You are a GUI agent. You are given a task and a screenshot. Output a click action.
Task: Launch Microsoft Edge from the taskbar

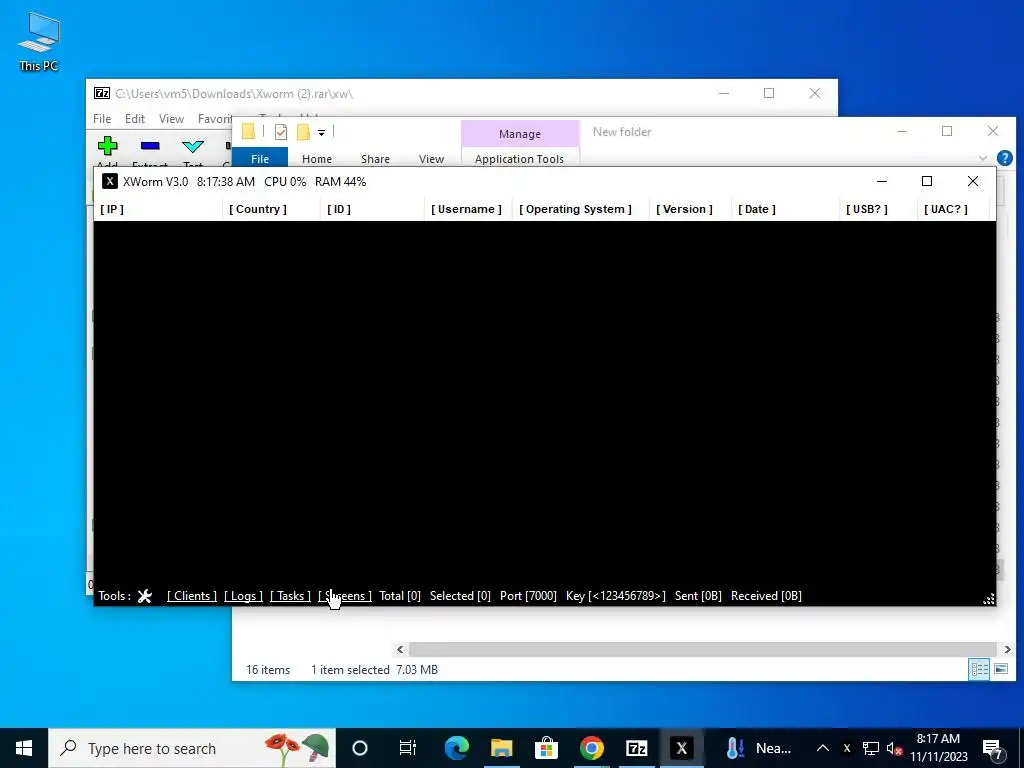click(x=456, y=748)
